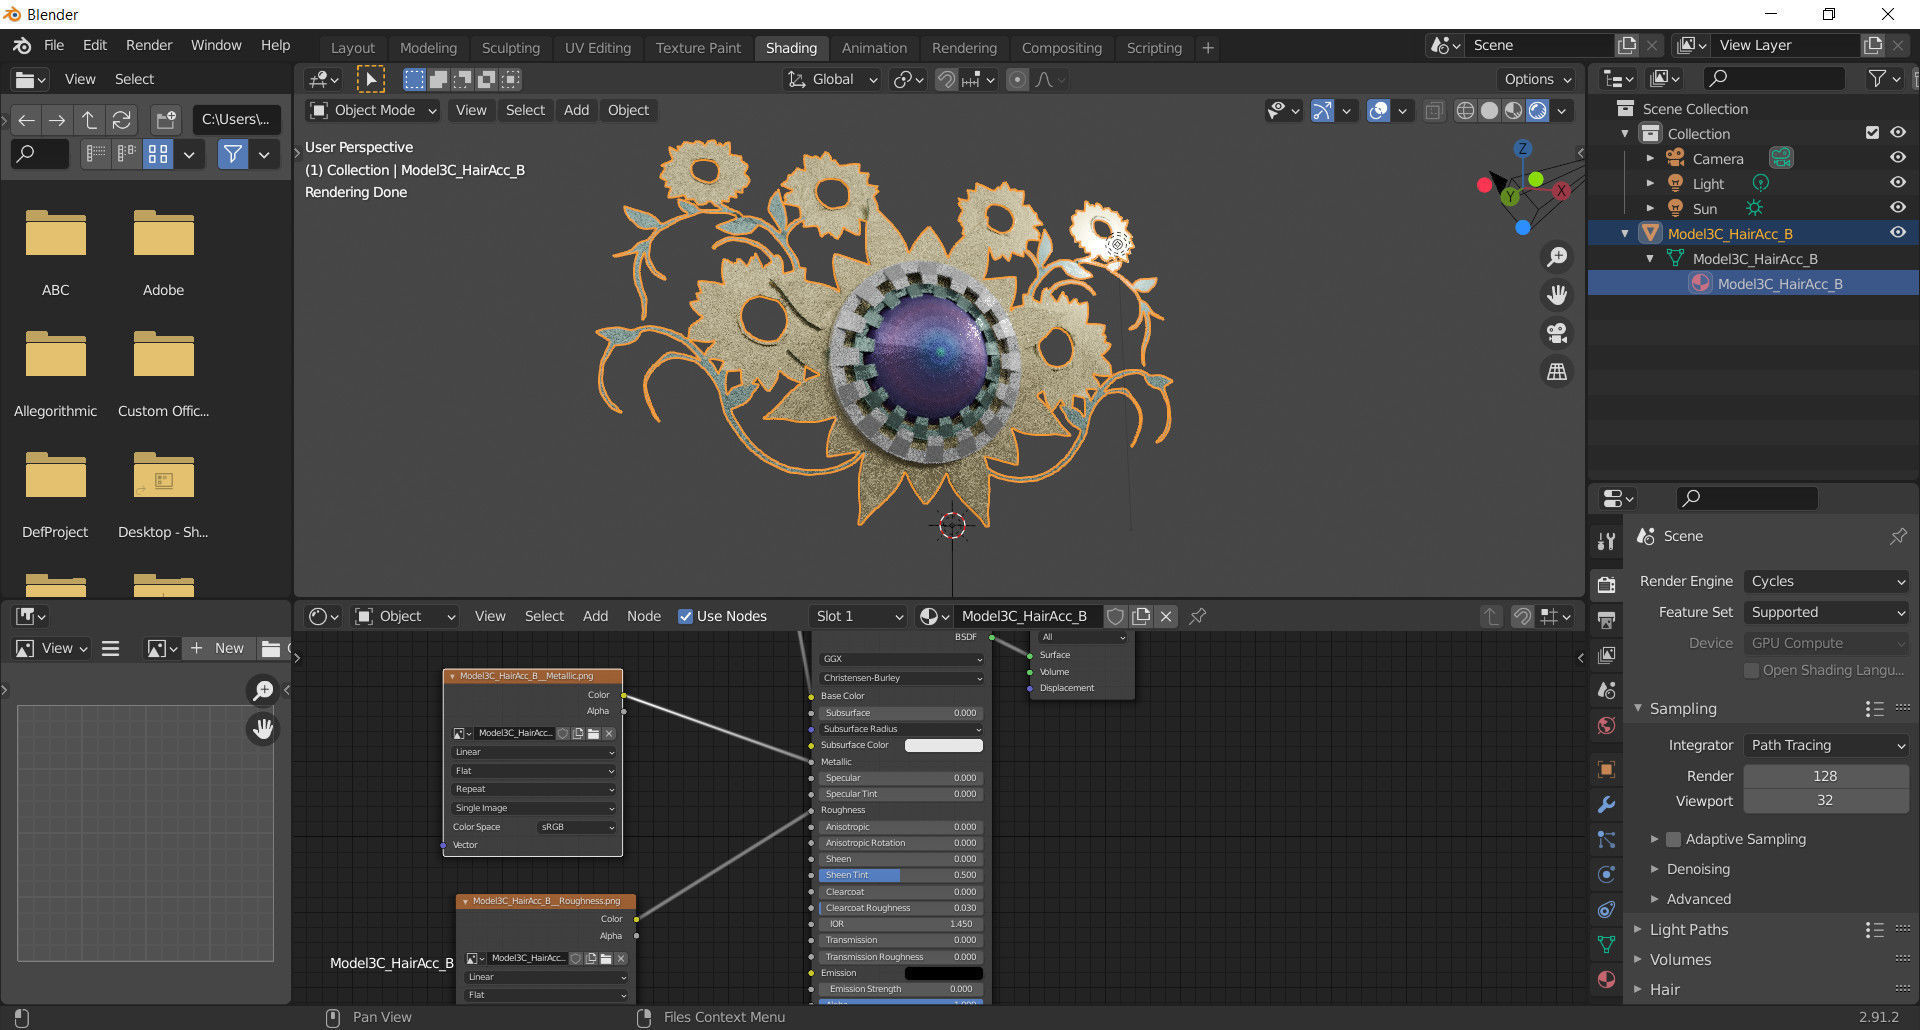Switch the file browser to thumbnail display mode
Screen dimensions: 1920x1030
pyautogui.click(x=158, y=154)
